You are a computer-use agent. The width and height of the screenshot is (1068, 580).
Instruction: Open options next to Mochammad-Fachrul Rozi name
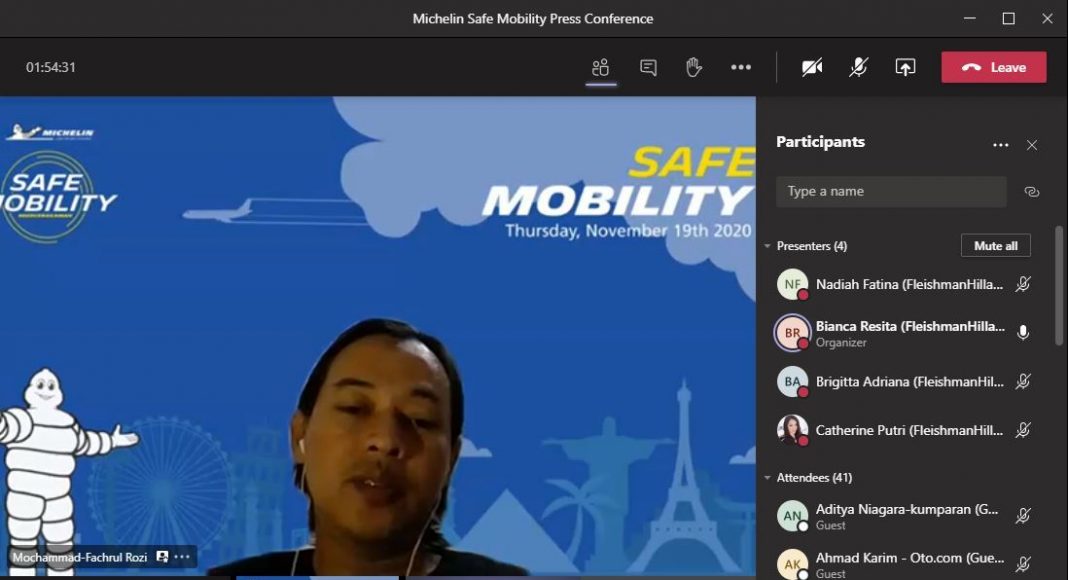point(182,557)
